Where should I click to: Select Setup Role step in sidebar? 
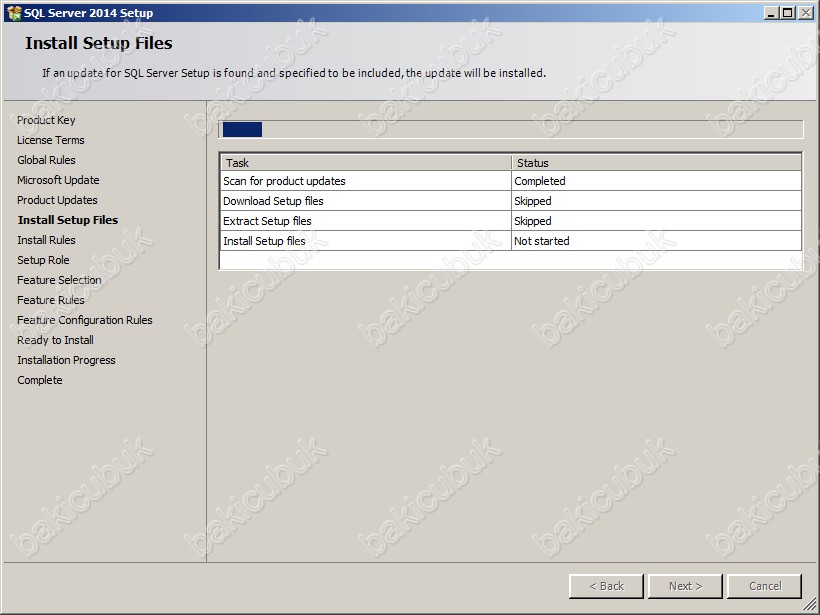pos(43,260)
